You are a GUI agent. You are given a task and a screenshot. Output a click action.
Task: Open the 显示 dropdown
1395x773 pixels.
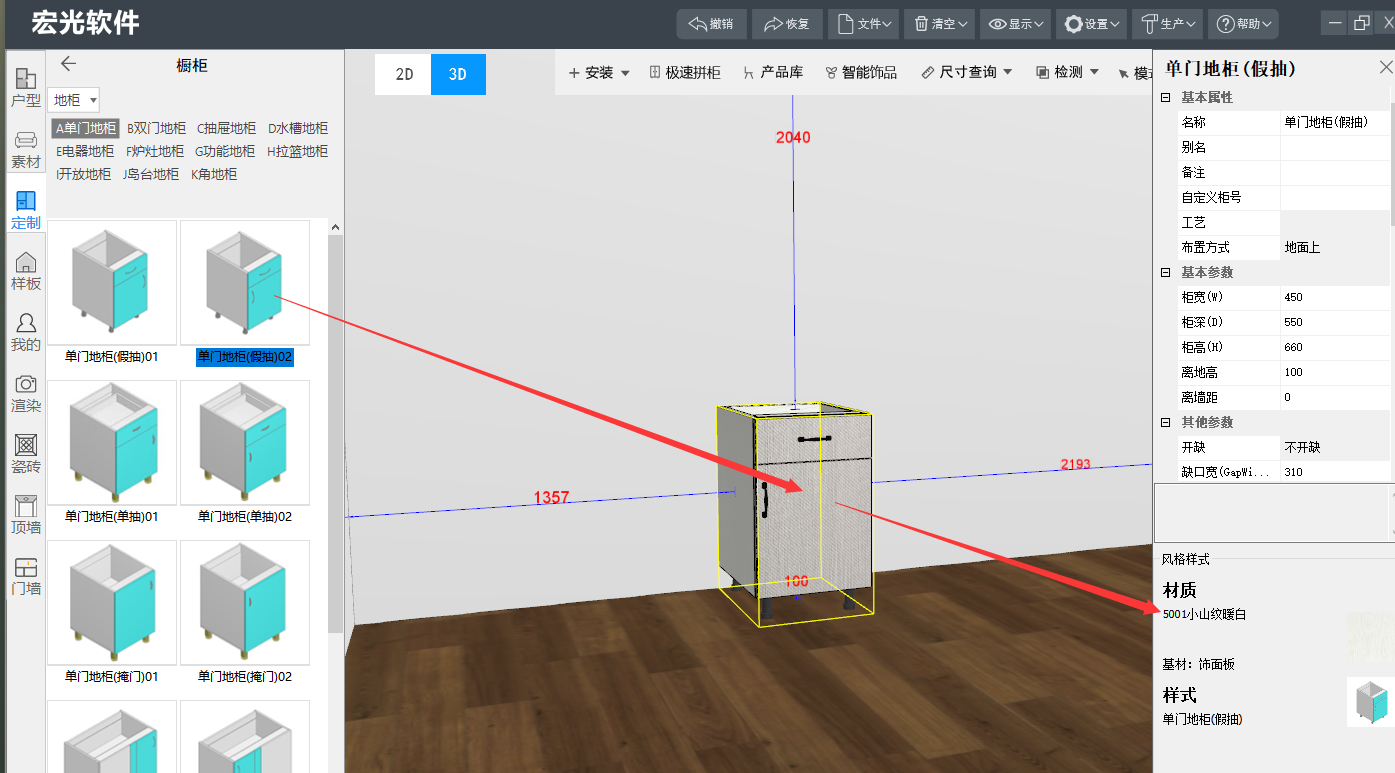(x=1014, y=24)
